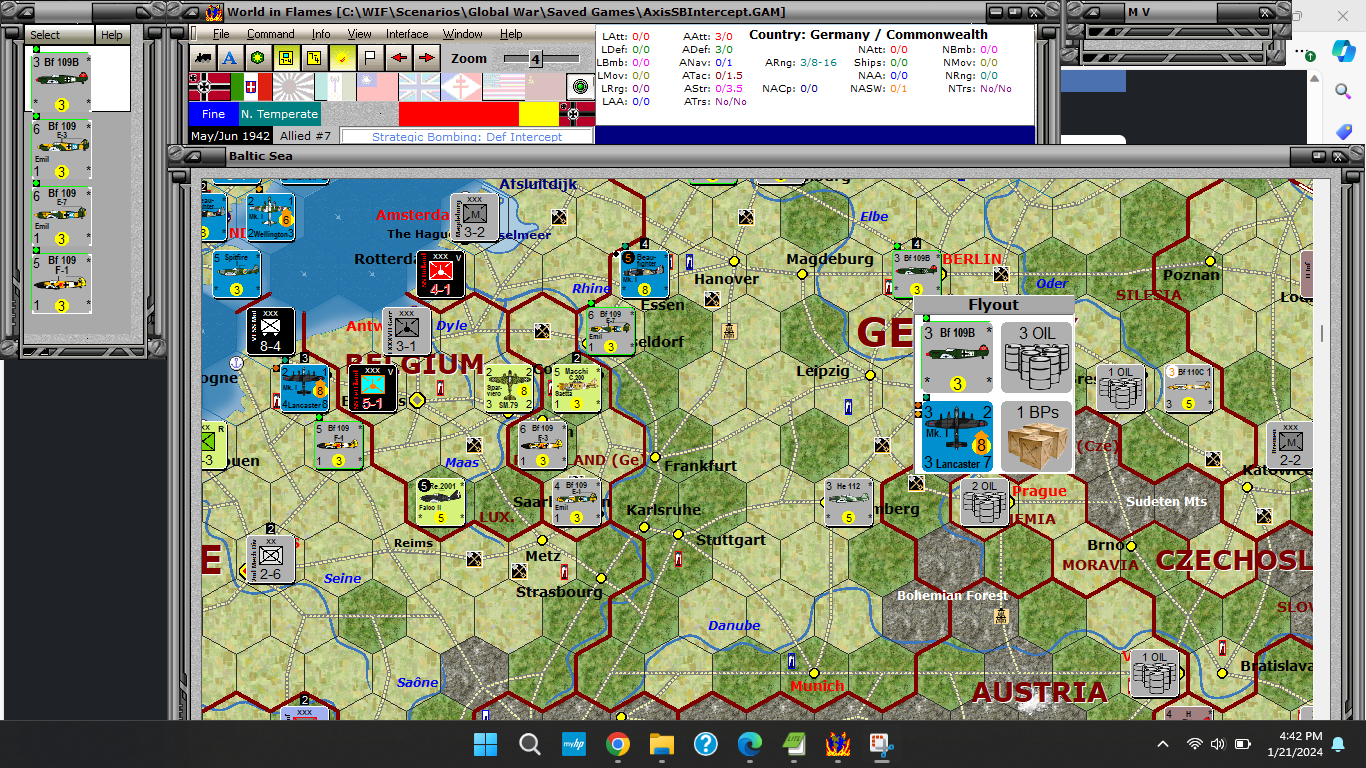Click the 2 OIL resource near Prague

985,502
